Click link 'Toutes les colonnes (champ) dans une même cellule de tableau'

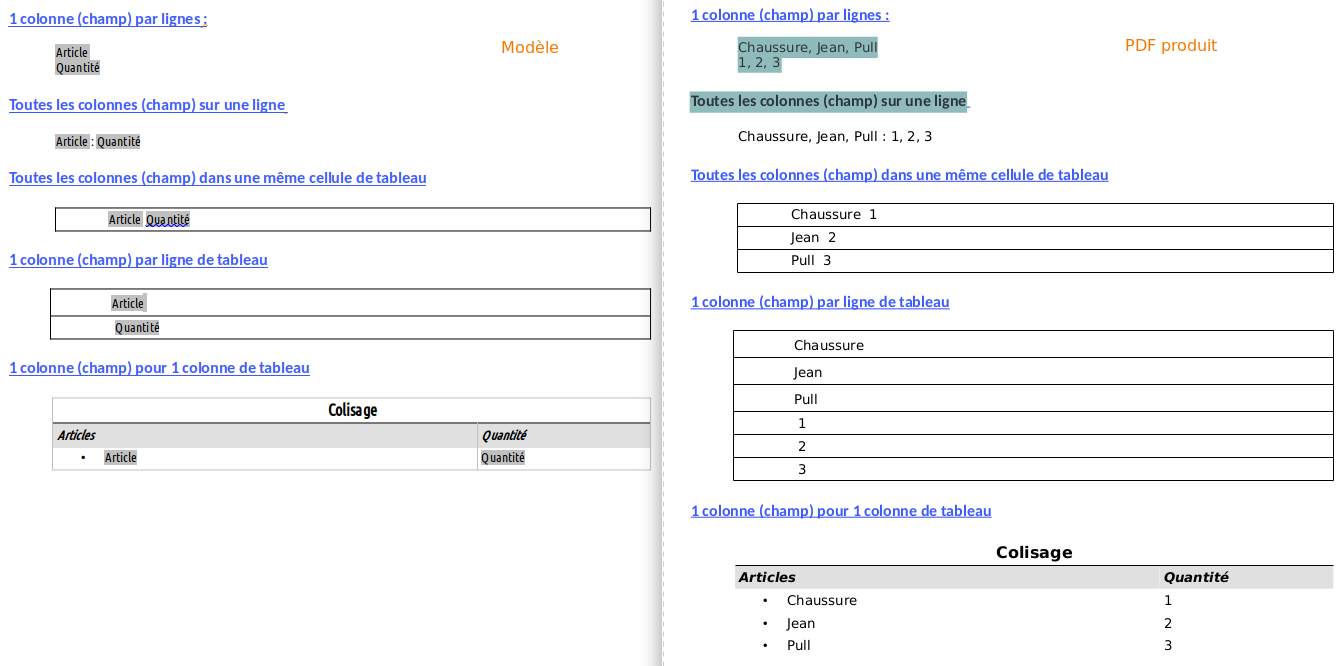click(217, 178)
